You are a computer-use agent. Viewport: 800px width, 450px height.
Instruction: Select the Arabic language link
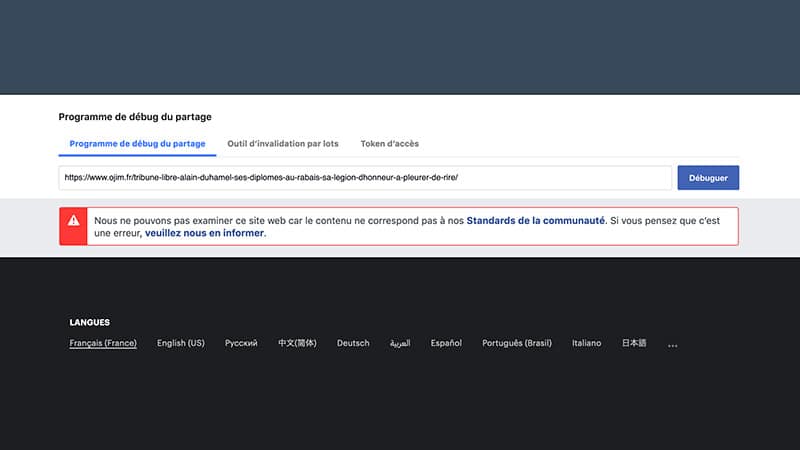click(x=400, y=343)
